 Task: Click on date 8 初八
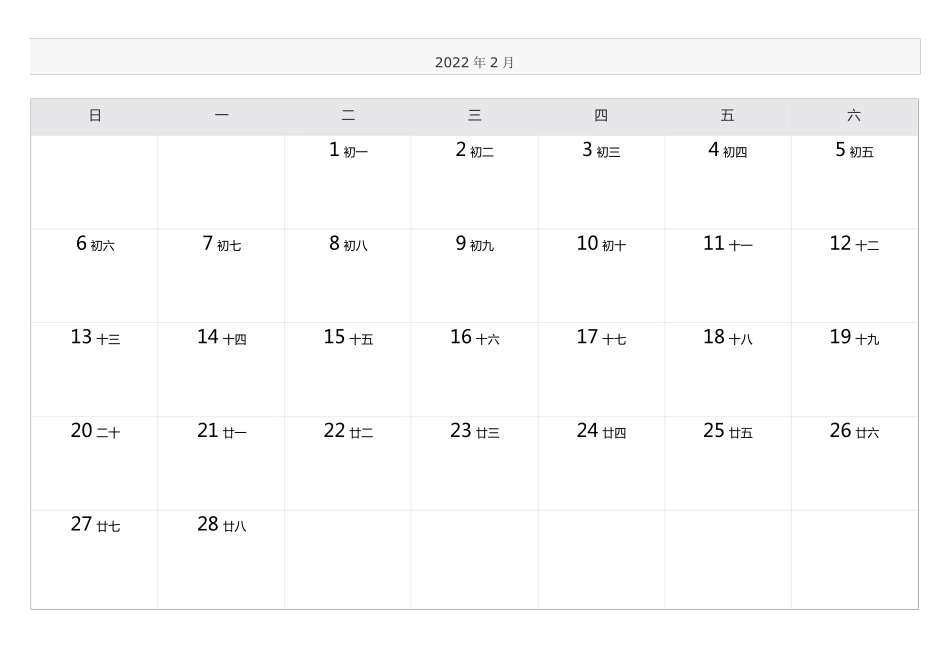348,244
